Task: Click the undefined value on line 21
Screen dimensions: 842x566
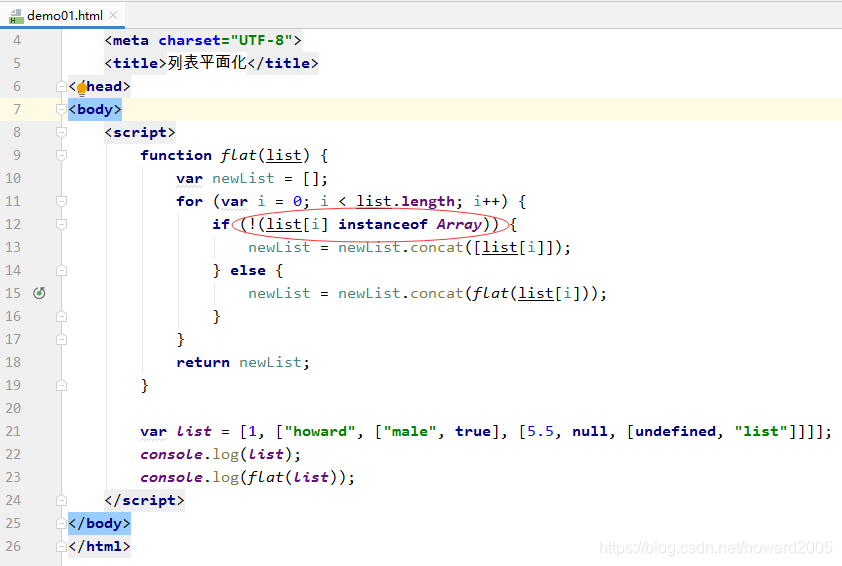Action: click(x=675, y=431)
